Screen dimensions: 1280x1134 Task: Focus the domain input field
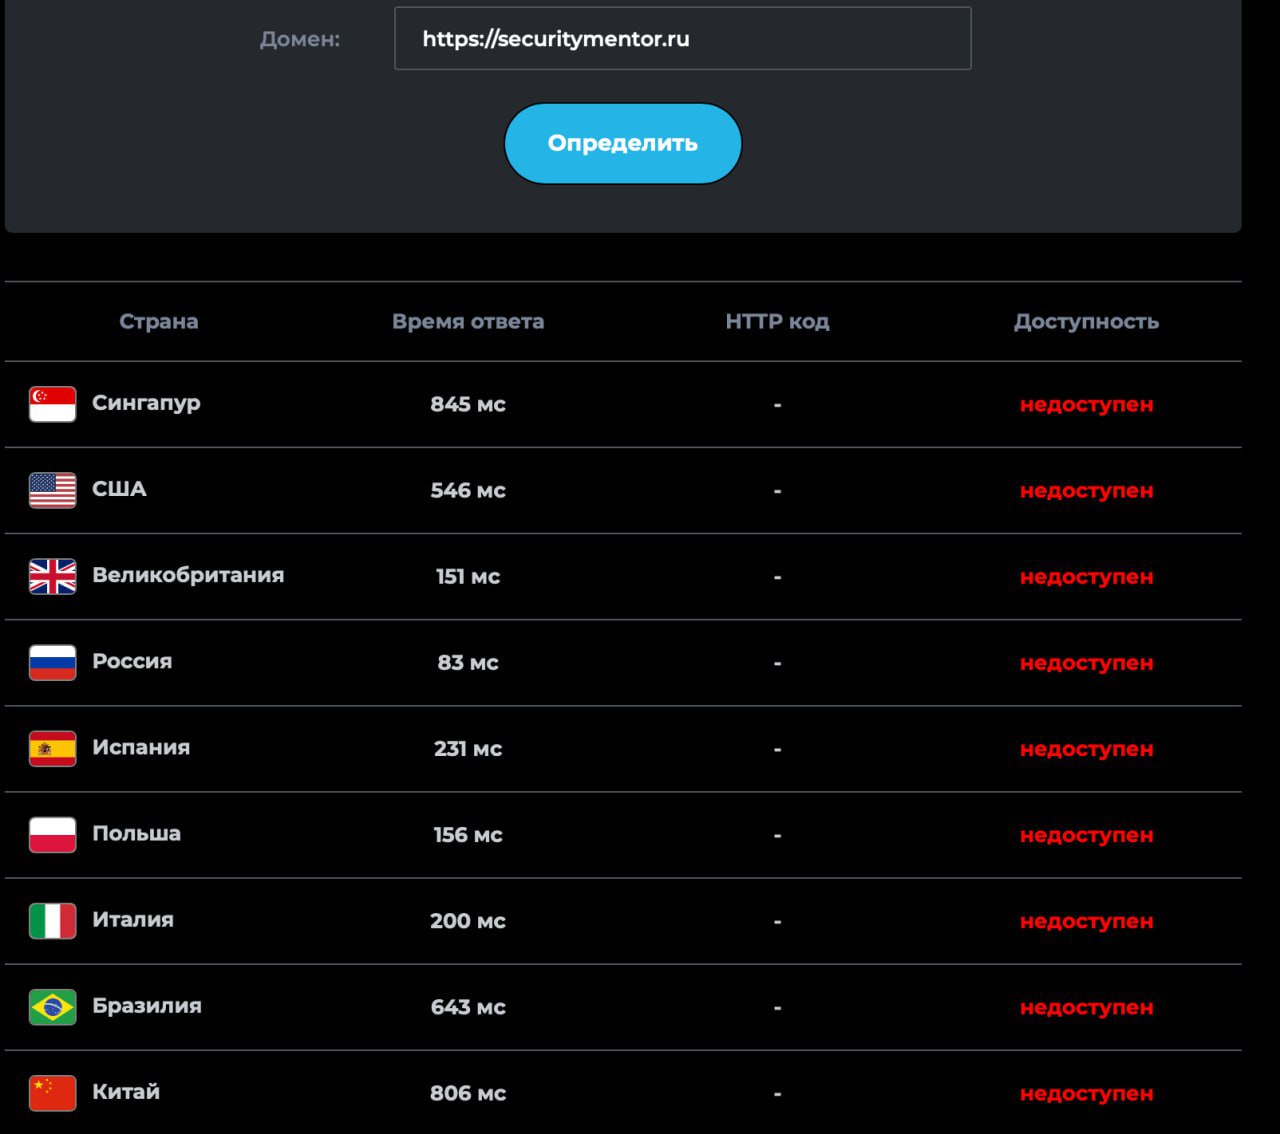coord(683,39)
